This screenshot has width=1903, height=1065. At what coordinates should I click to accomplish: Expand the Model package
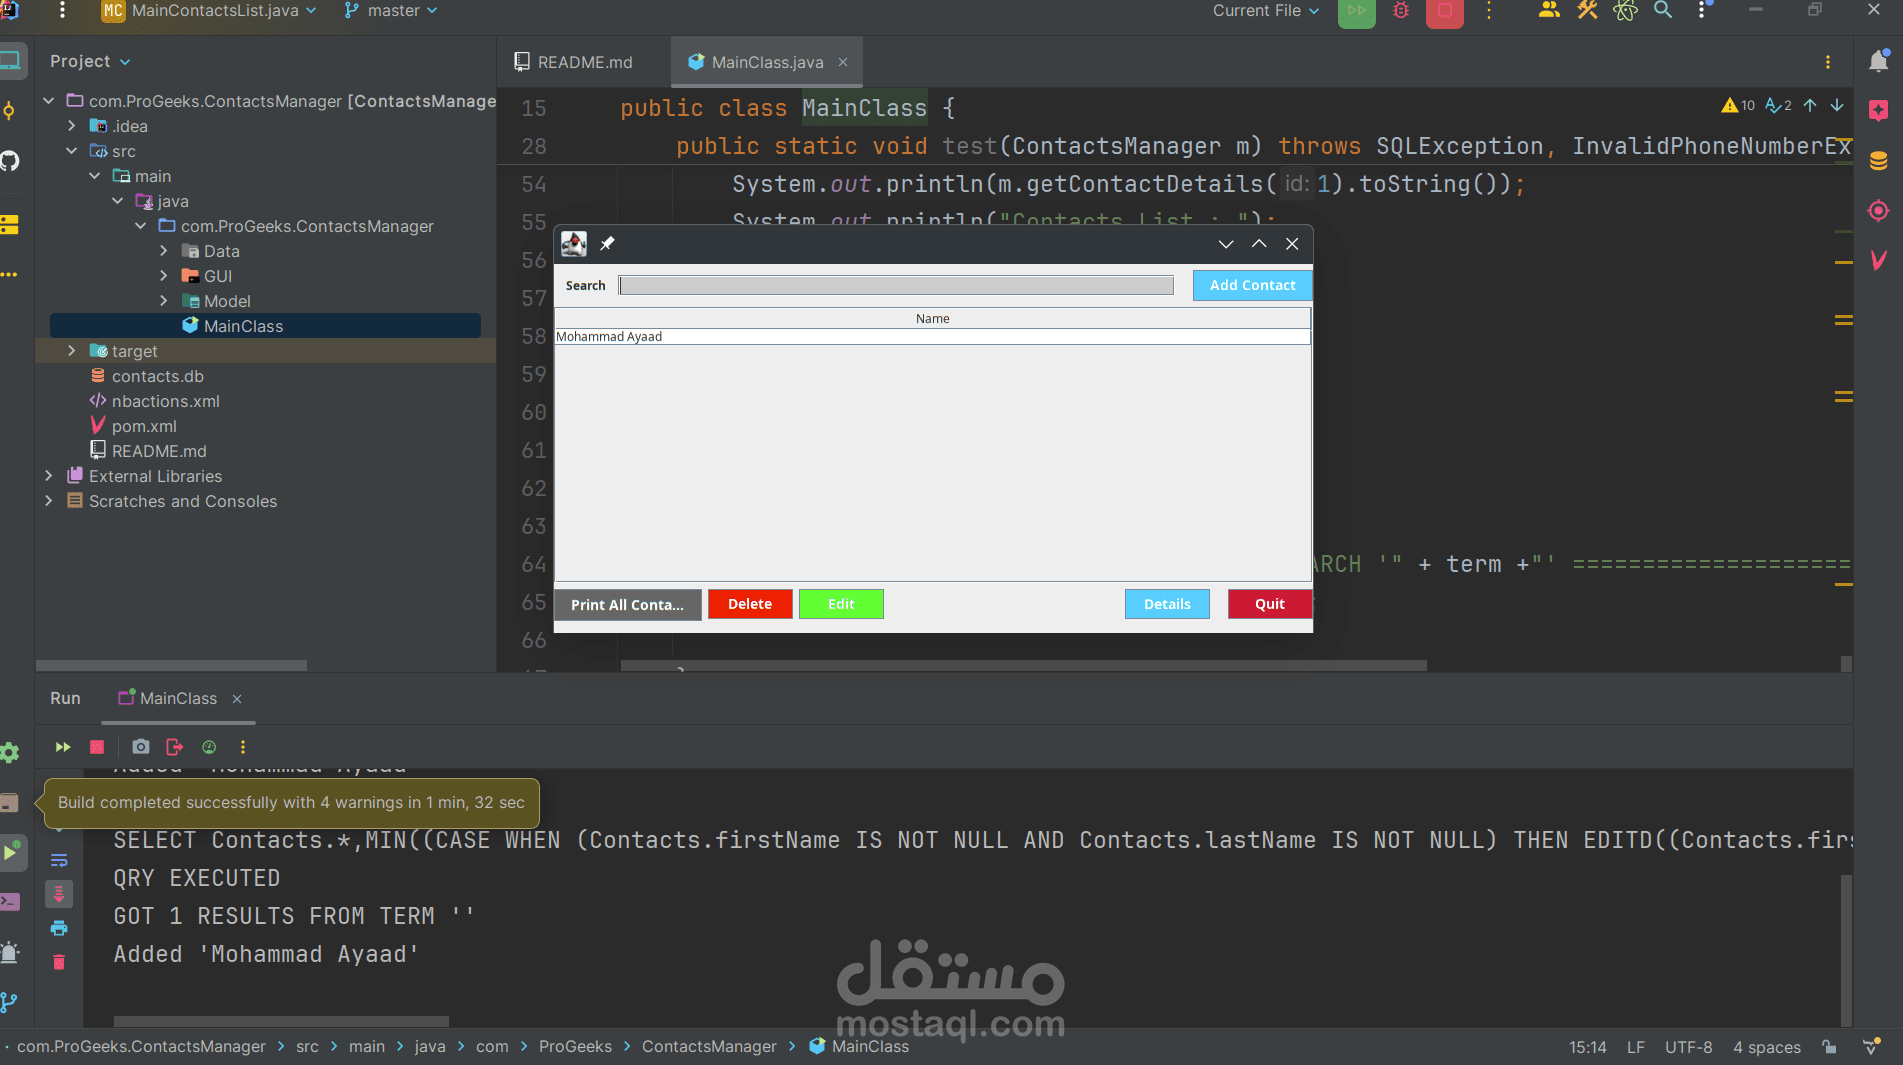click(x=163, y=301)
